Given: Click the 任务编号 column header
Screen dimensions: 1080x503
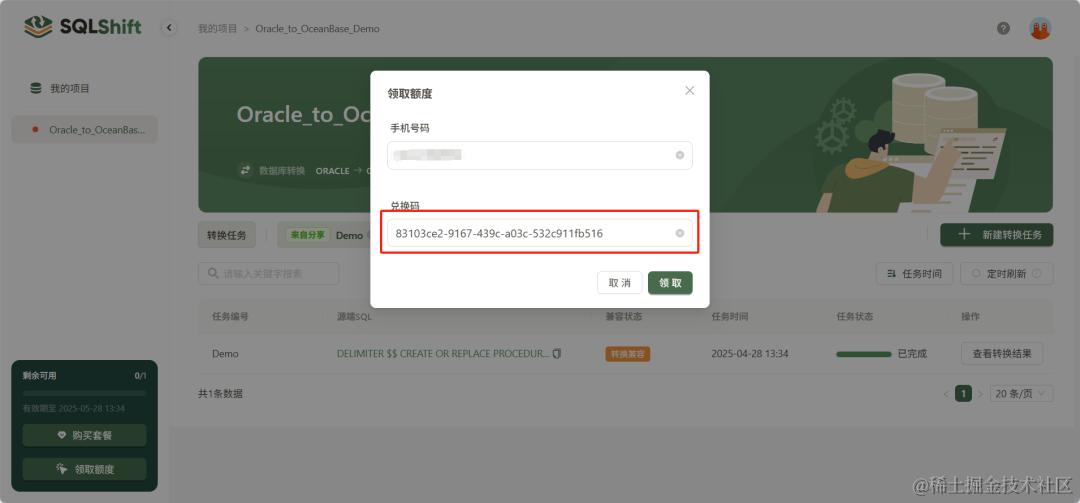Looking at the screenshot, I should click(230, 316).
